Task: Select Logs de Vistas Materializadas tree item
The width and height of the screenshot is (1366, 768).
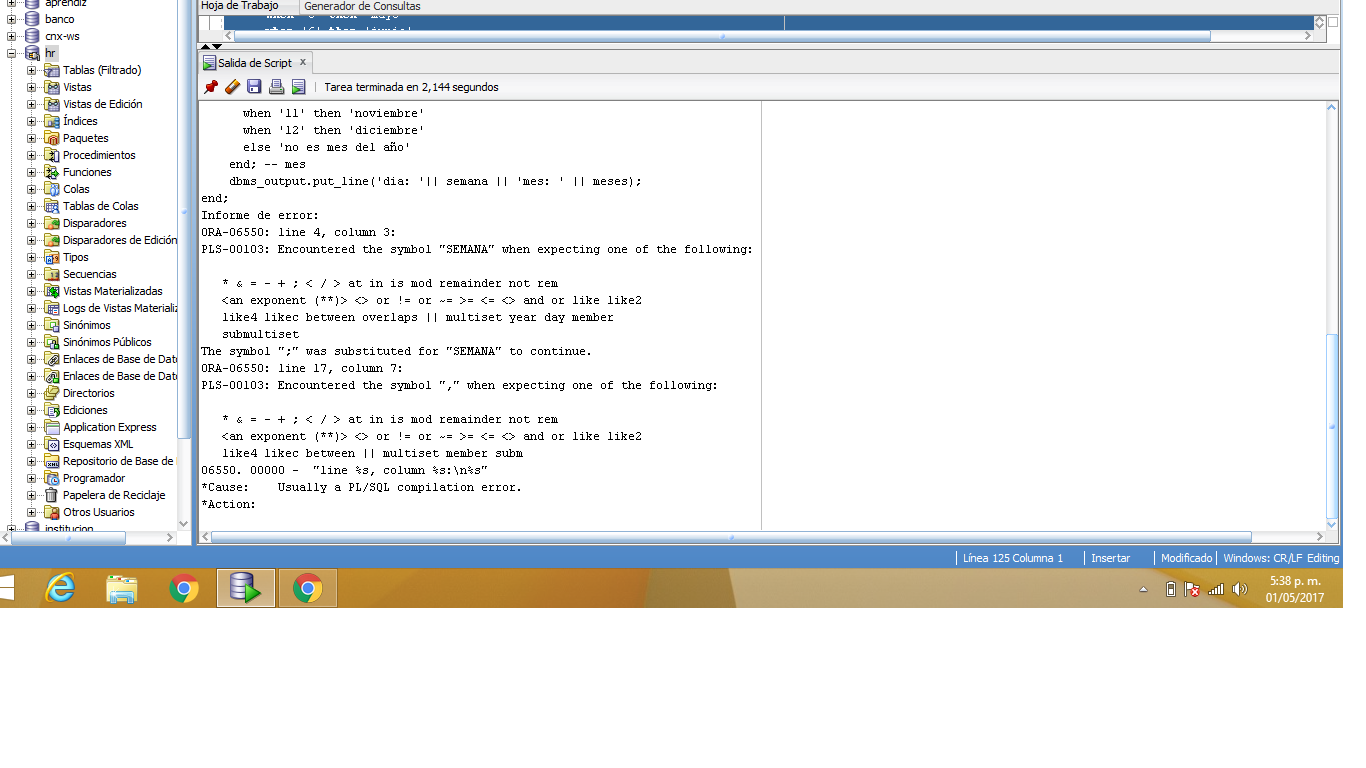Action: (x=120, y=308)
